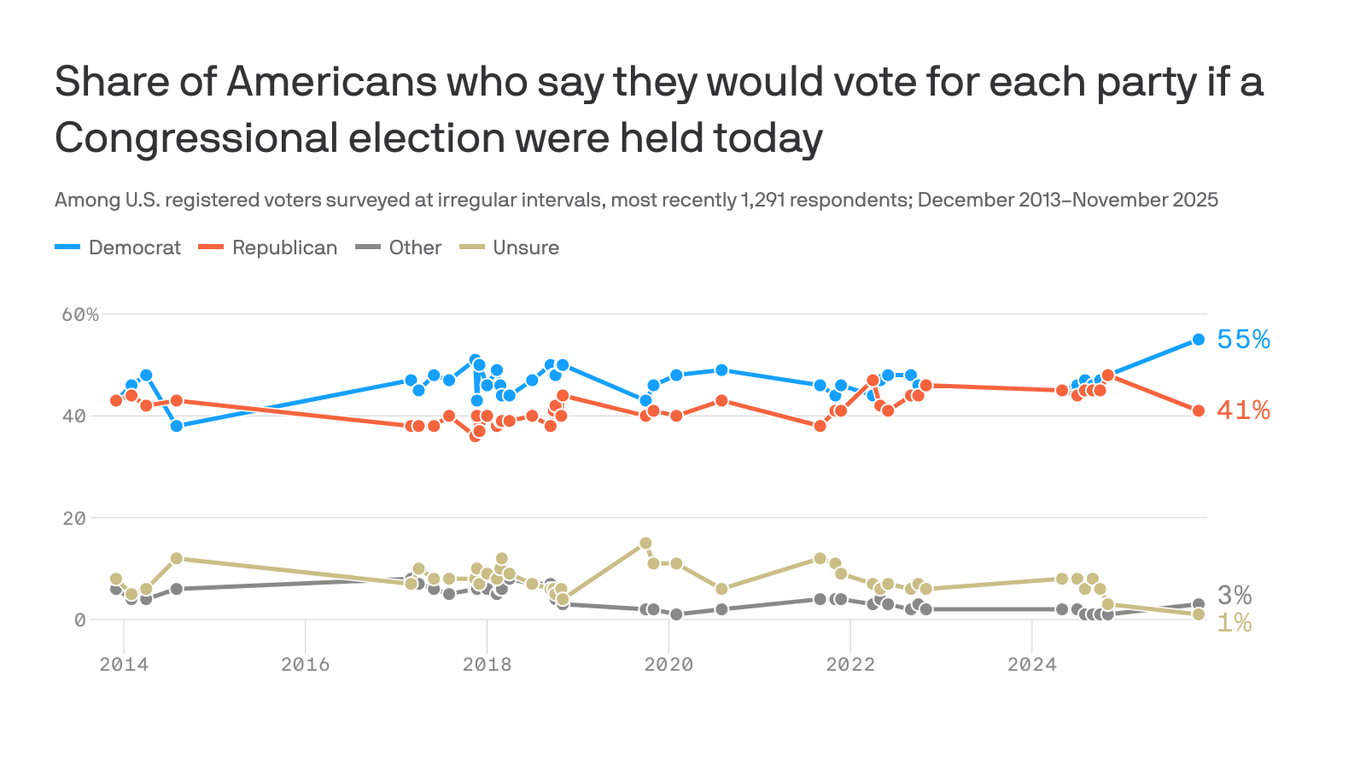Click the Unsure line's highest peak point
This screenshot has width=1366, height=768.
coord(646,543)
